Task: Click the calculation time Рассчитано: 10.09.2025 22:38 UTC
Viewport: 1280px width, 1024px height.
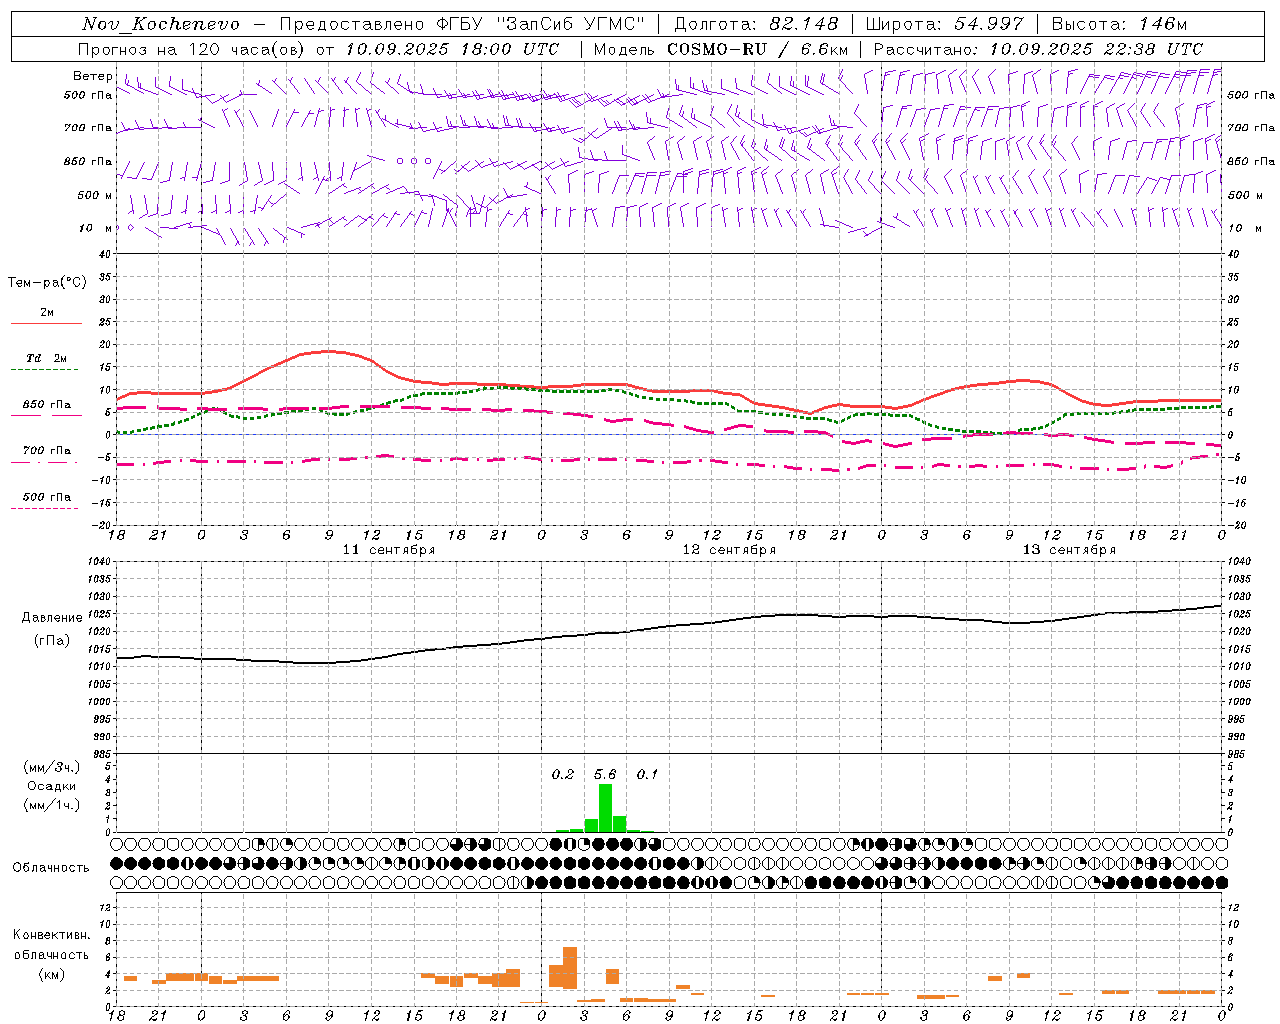Action: [1038, 49]
